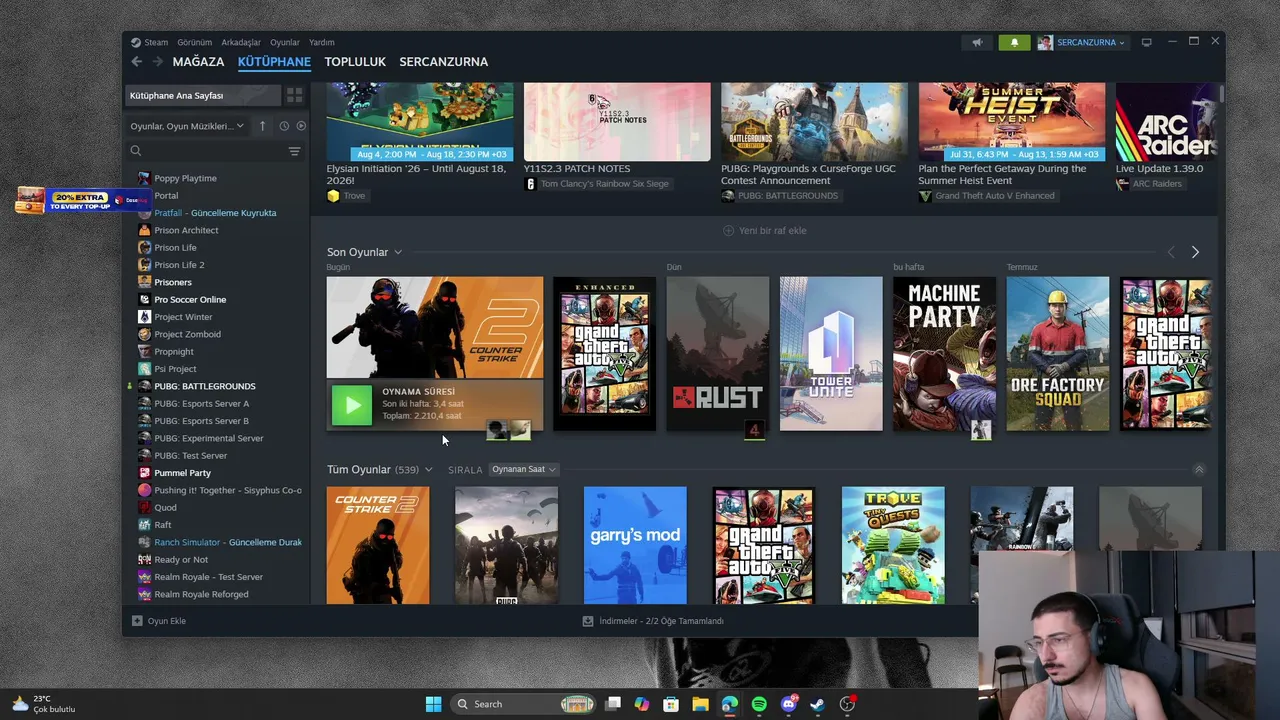Click the recent activity clock icon
This screenshot has height=720, width=1280.
click(x=284, y=126)
